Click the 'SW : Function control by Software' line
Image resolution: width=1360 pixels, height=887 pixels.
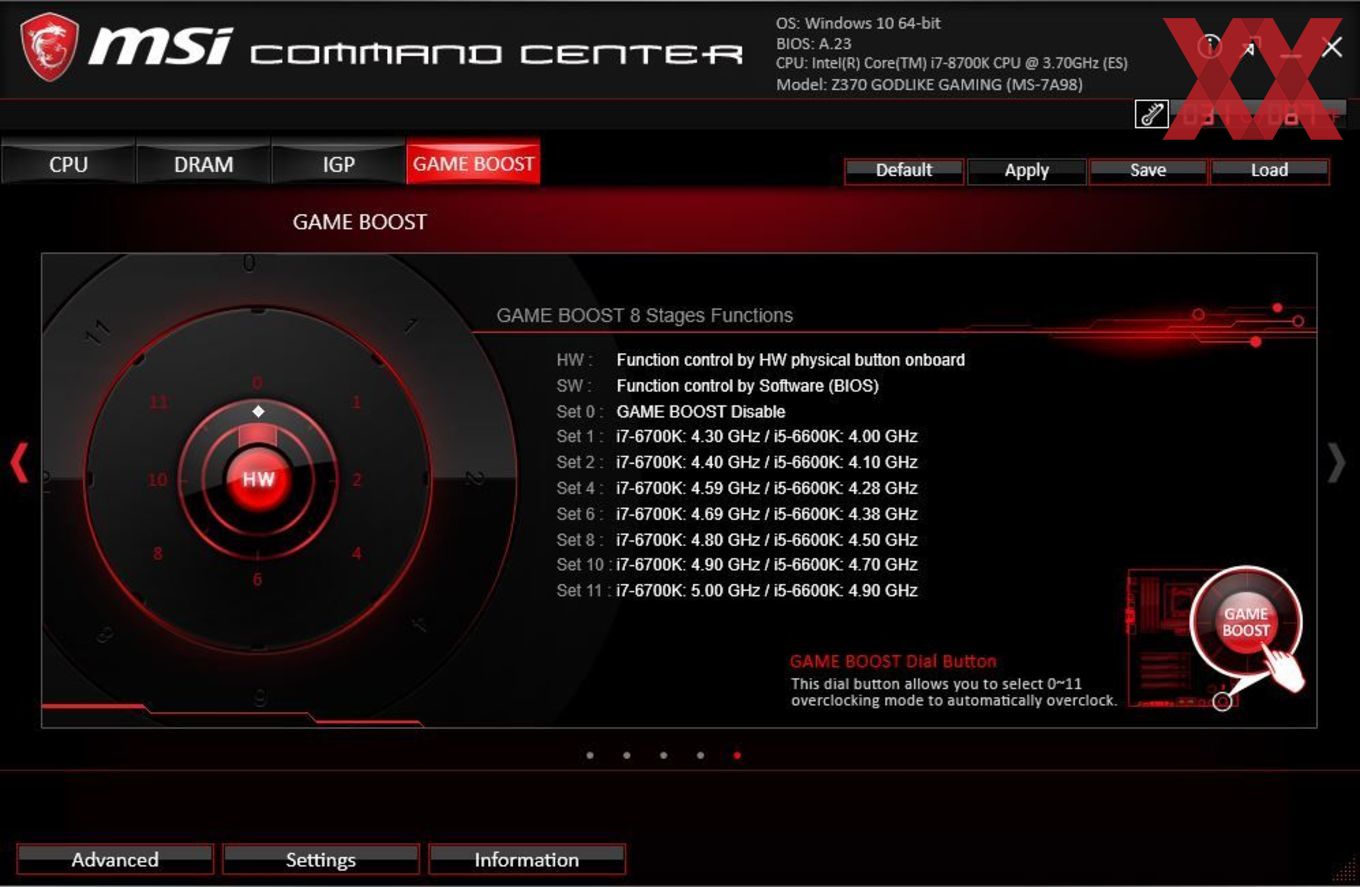click(x=718, y=385)
